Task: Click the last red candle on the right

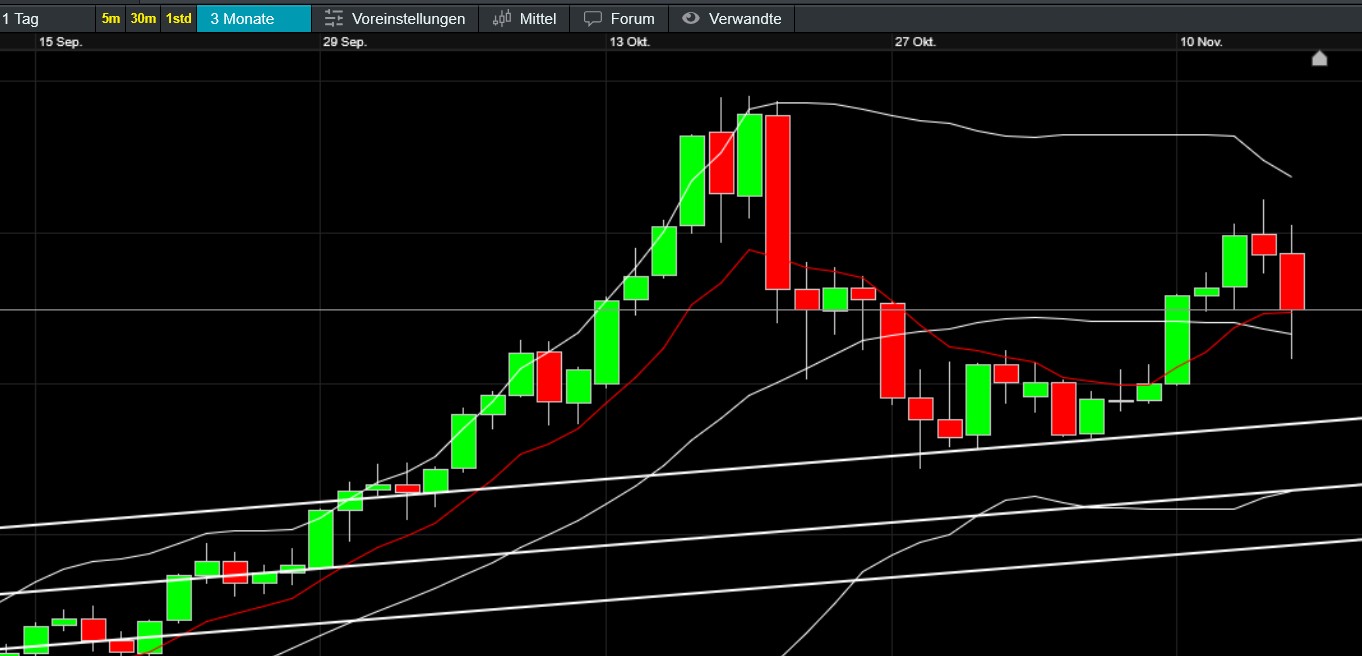Action: click(1292, 281)
